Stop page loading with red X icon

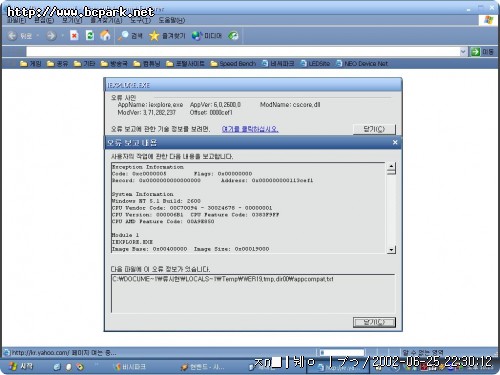coord(74,35)
